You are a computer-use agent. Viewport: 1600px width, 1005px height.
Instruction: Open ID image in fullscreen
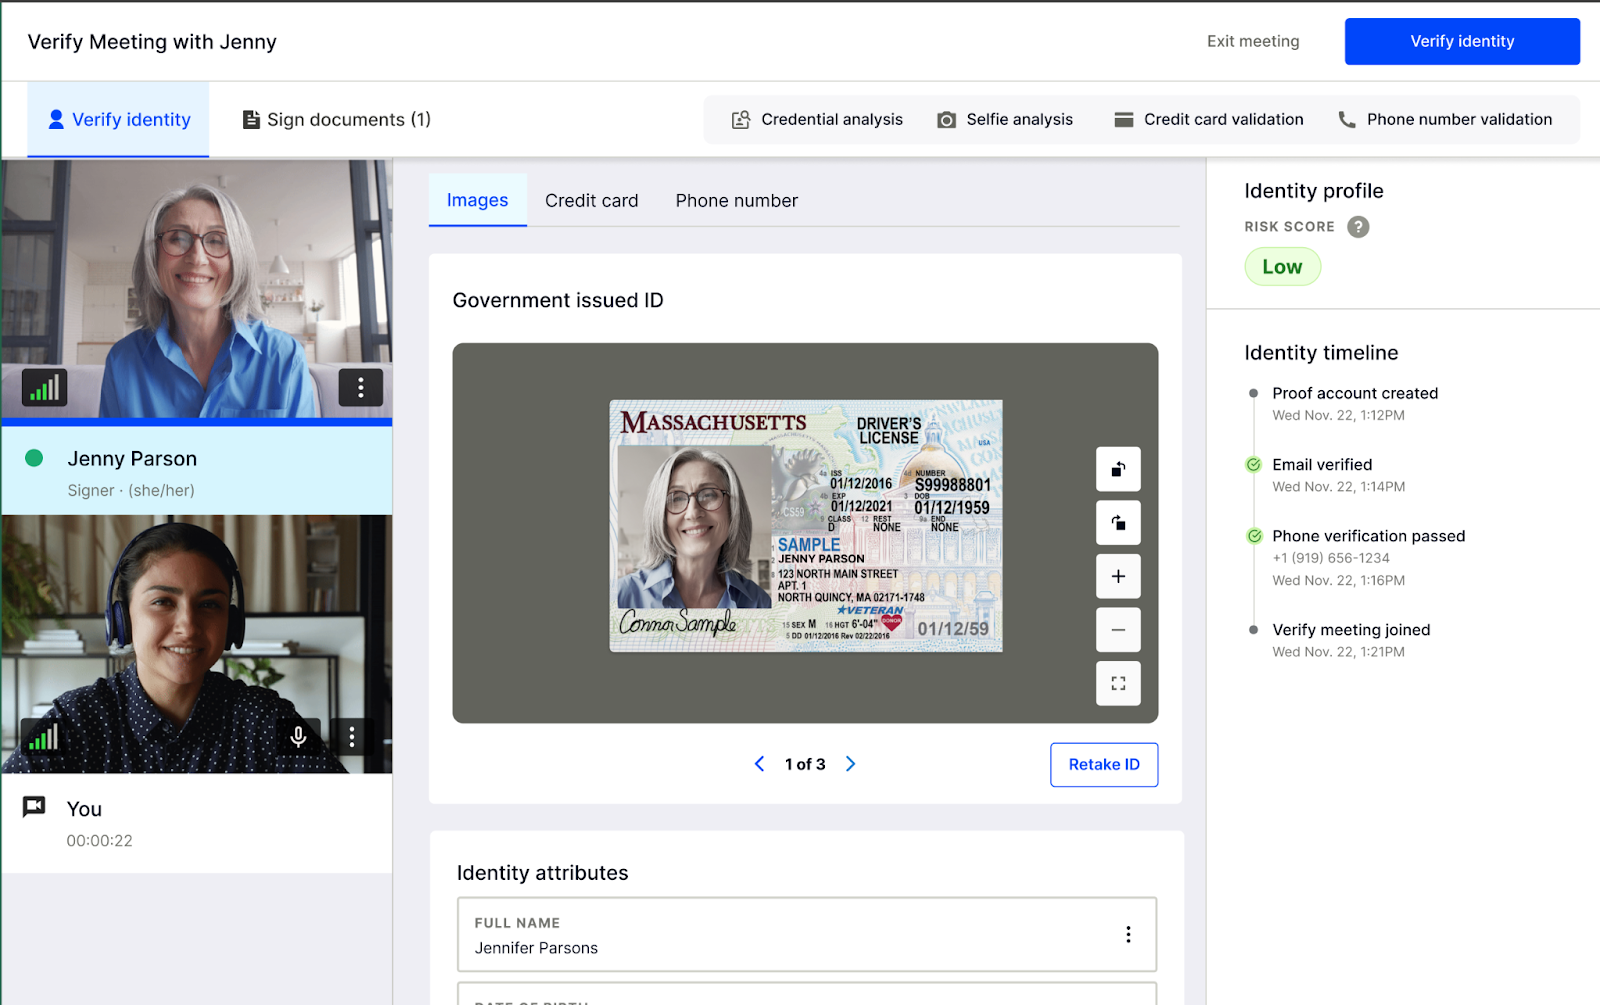tap(1118, 684)
